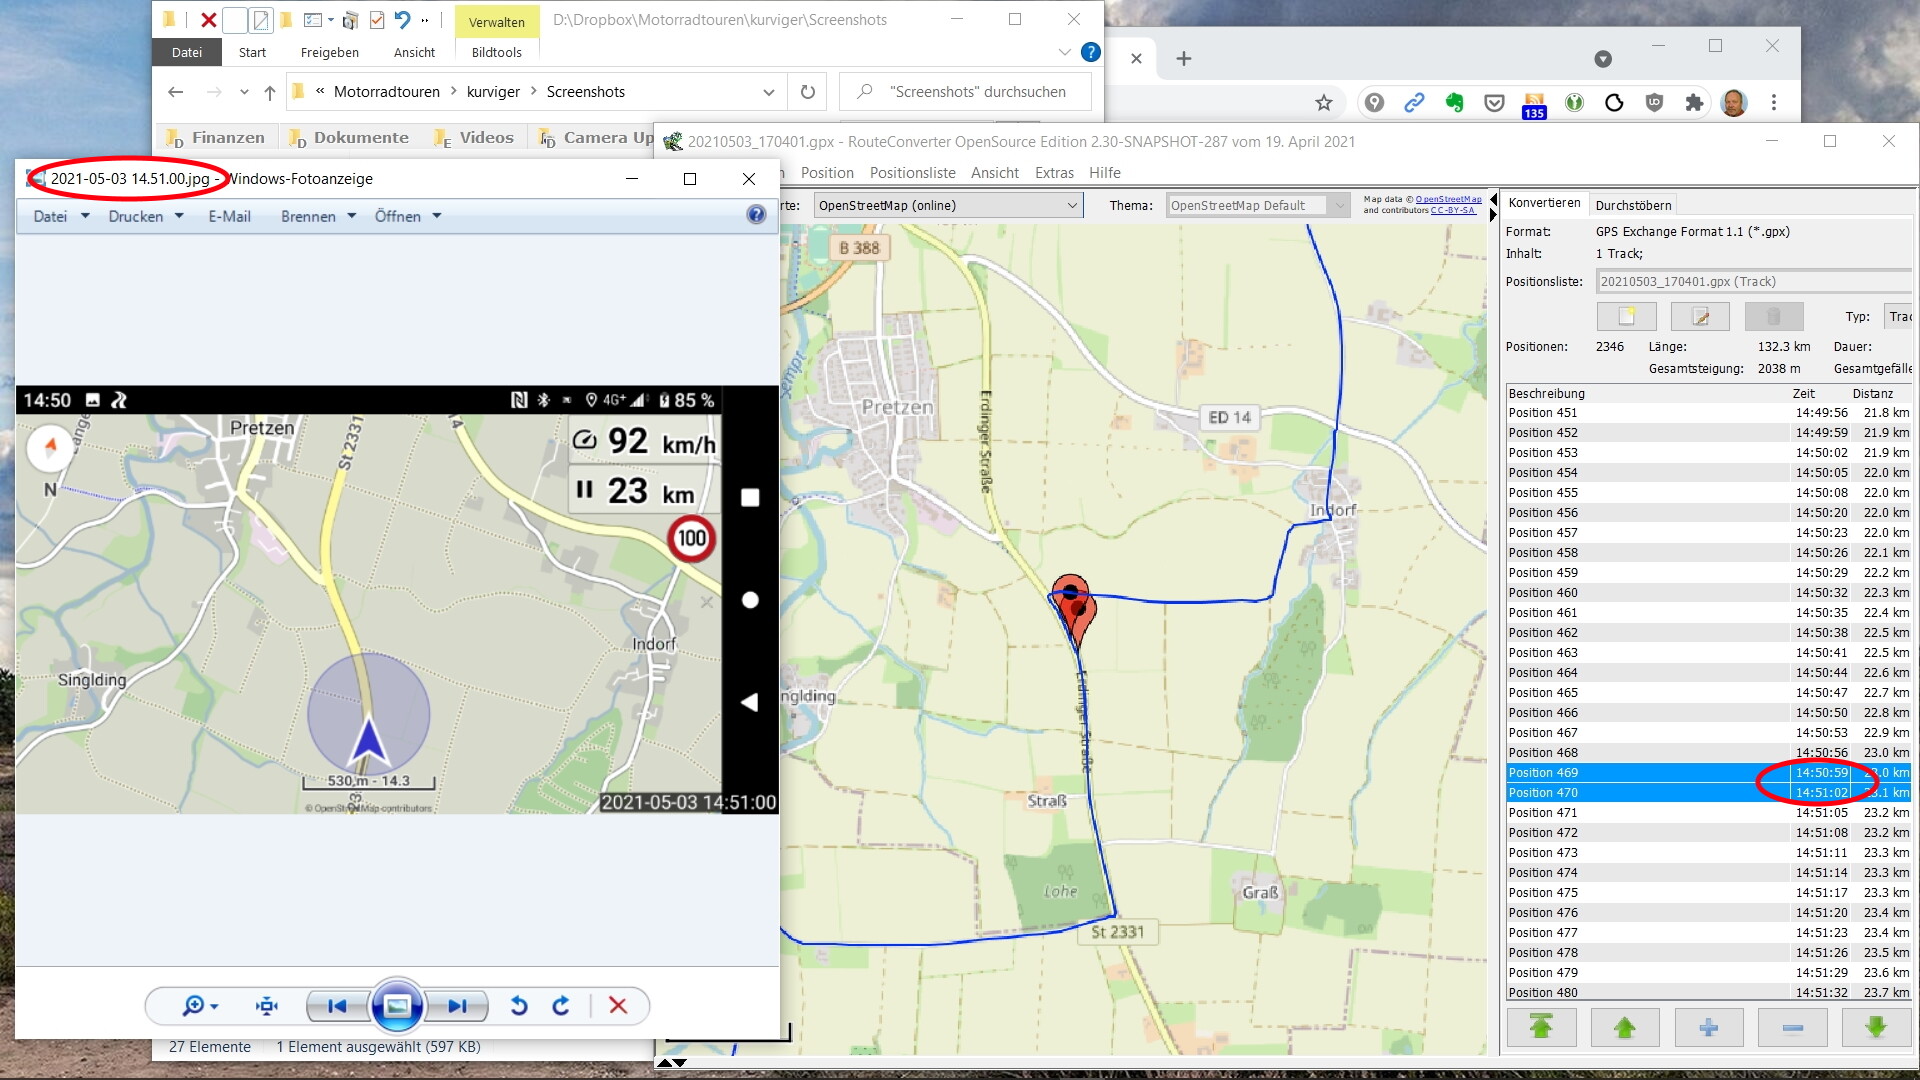Click the Pocket extension icon in Chrome
This screenshot has width=1920, height=1080.
(1494, 102)
